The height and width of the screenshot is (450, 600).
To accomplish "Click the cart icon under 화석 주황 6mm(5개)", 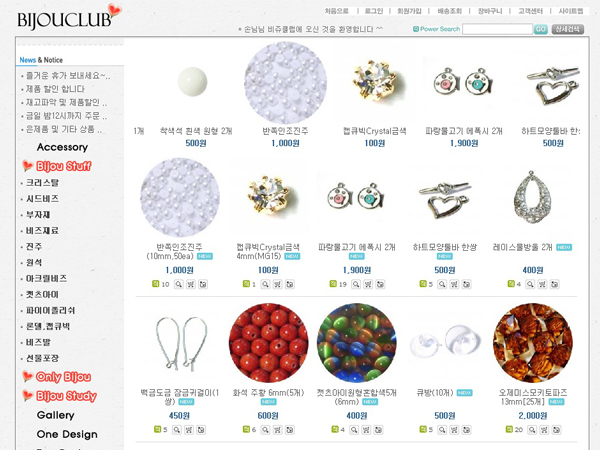I will [277, 430].
